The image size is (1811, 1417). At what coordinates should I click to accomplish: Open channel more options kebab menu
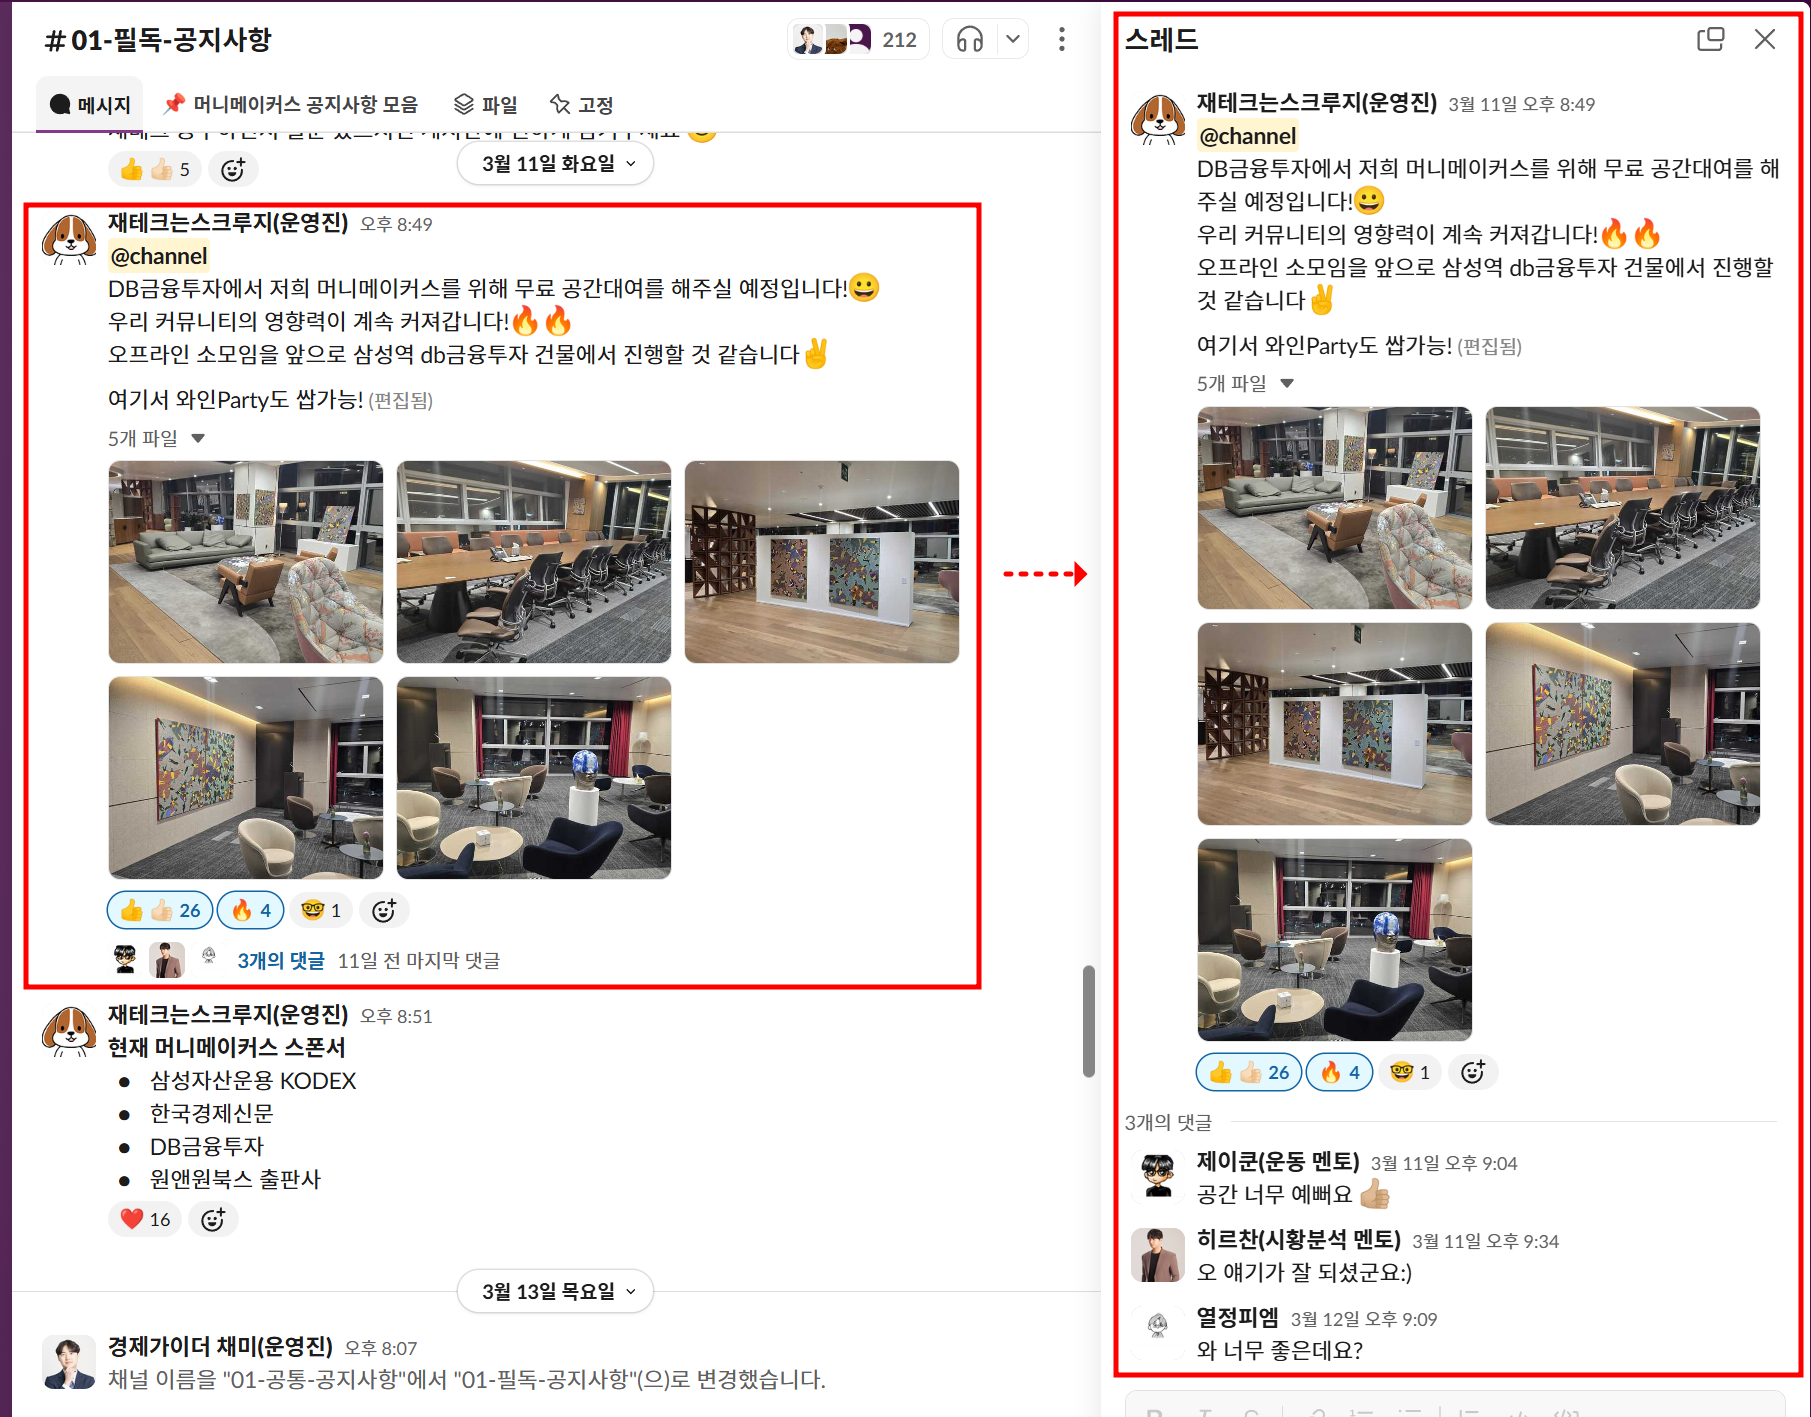coord(1062,40)
